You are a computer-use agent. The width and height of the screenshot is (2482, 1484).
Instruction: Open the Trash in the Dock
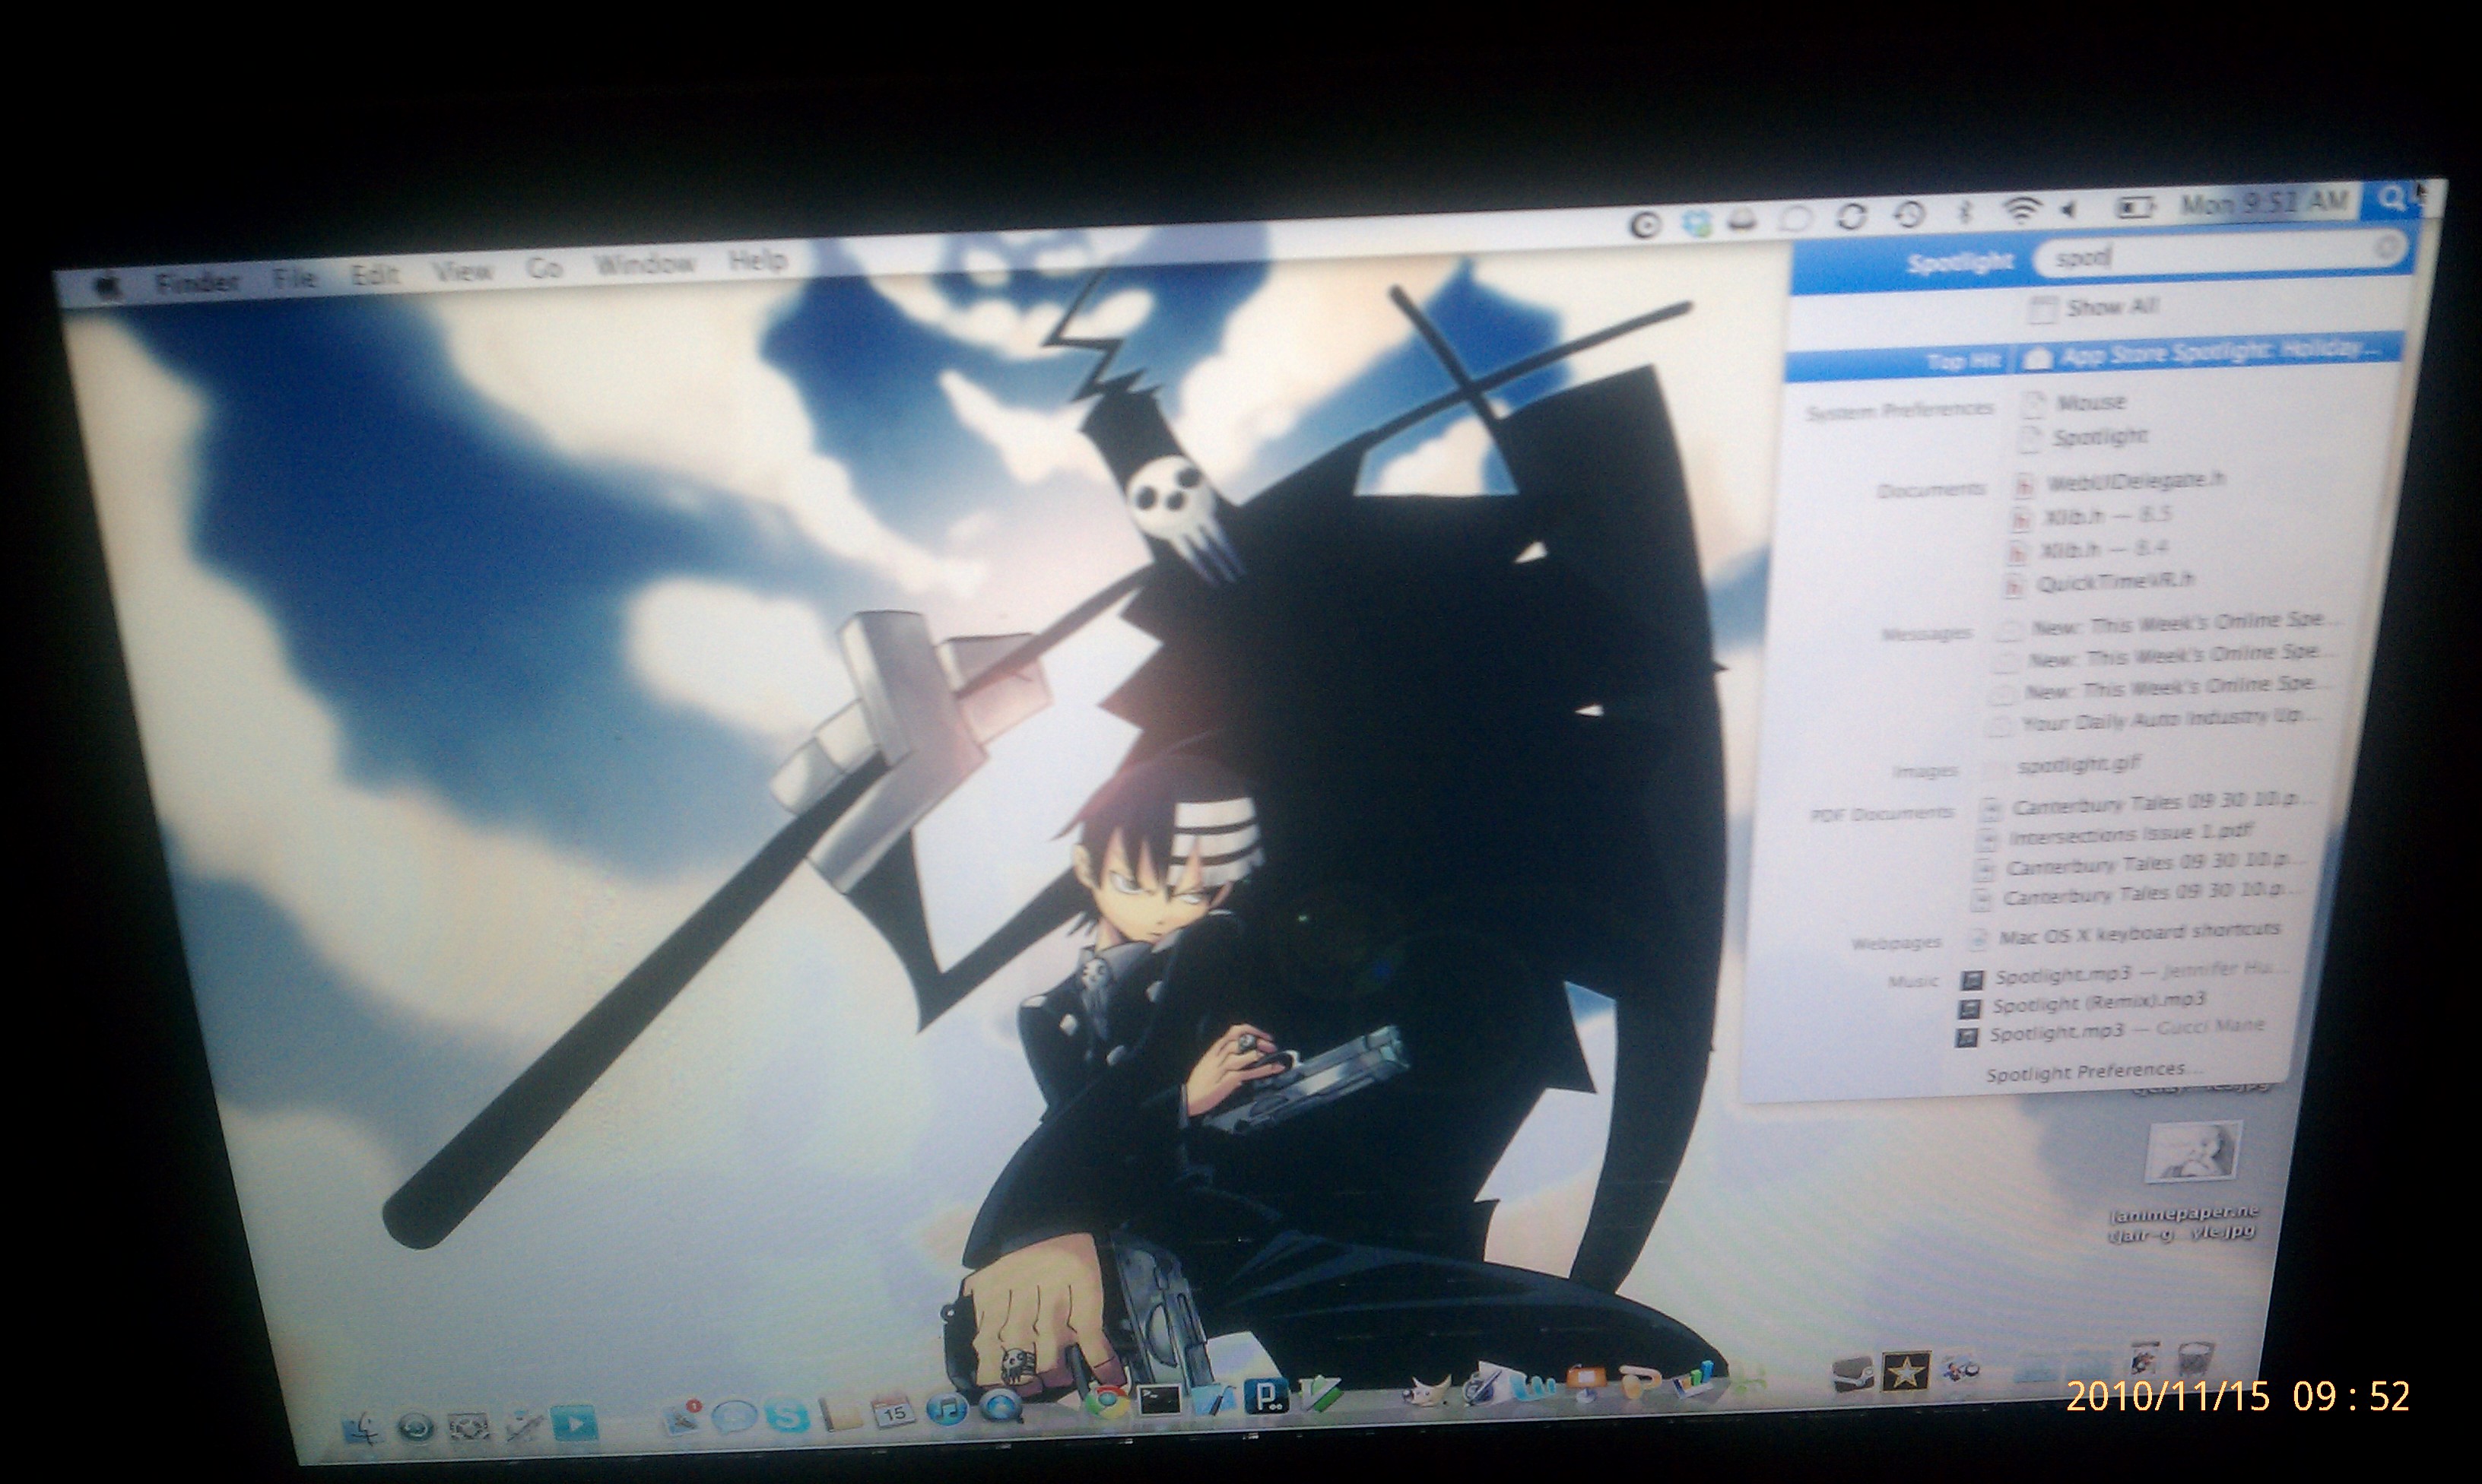[2195, 1361]
